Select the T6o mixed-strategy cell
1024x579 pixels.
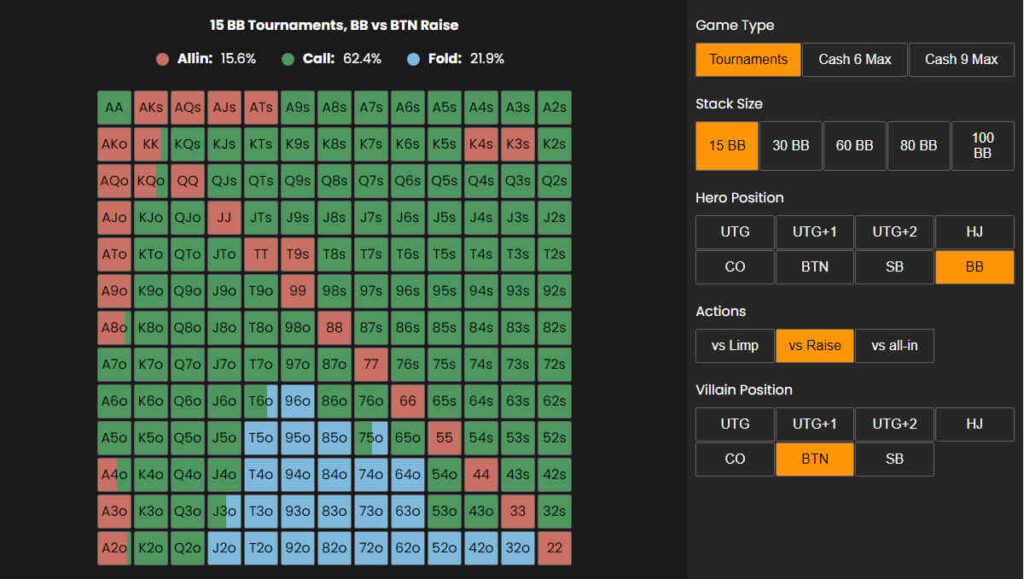tap(261, 401)
